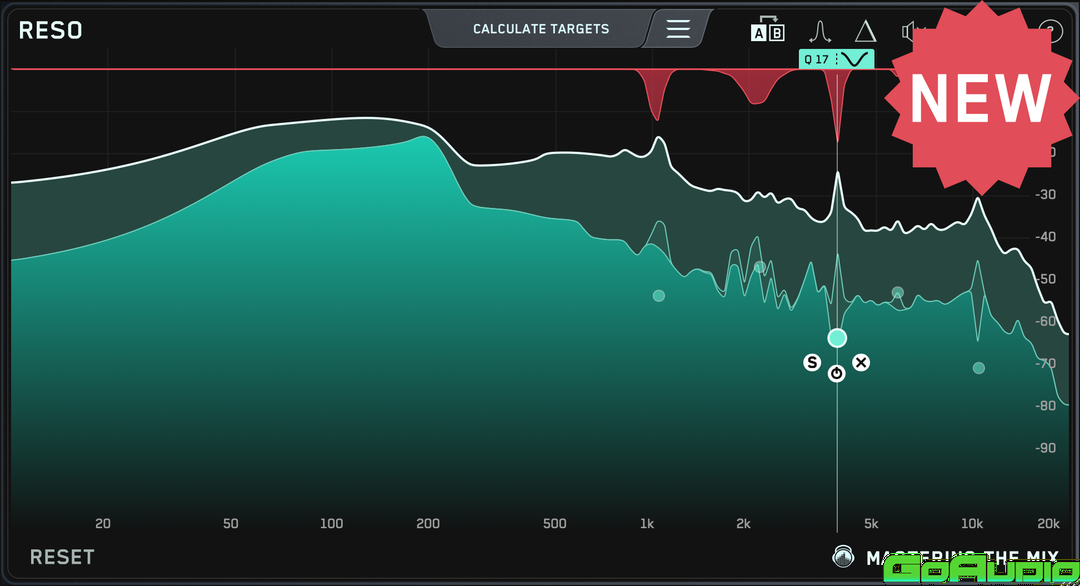Click the red reduction dip near 2k
Screen dimensions: 1080x586
756,86
